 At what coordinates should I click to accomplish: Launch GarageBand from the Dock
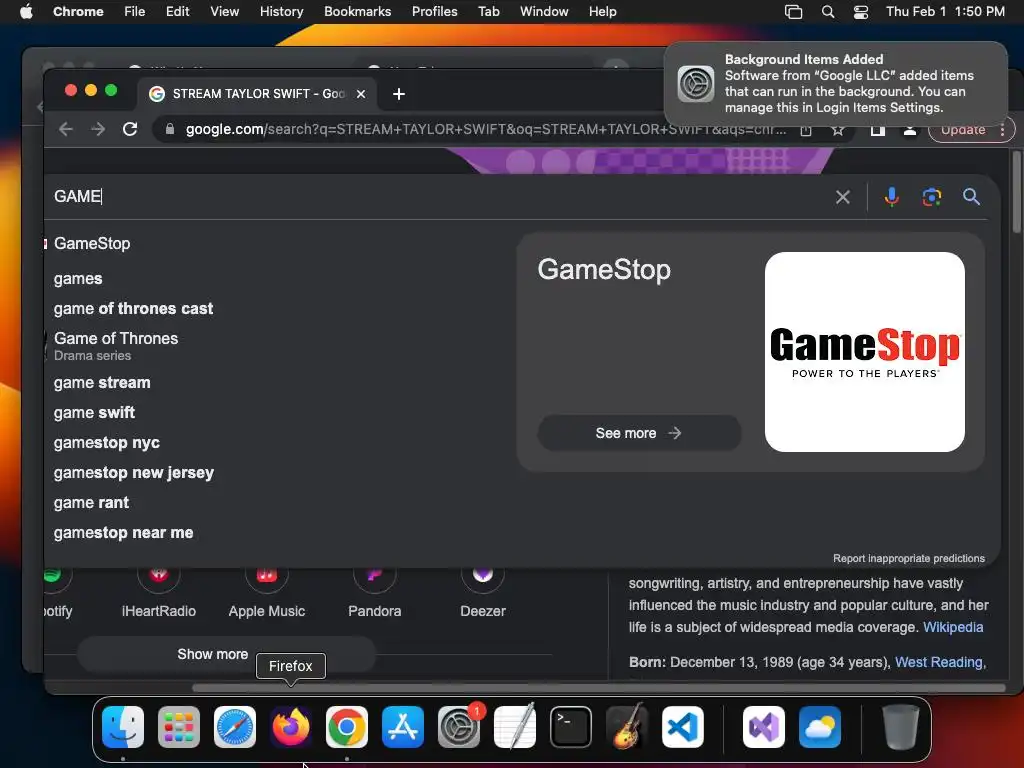(626, 727)
